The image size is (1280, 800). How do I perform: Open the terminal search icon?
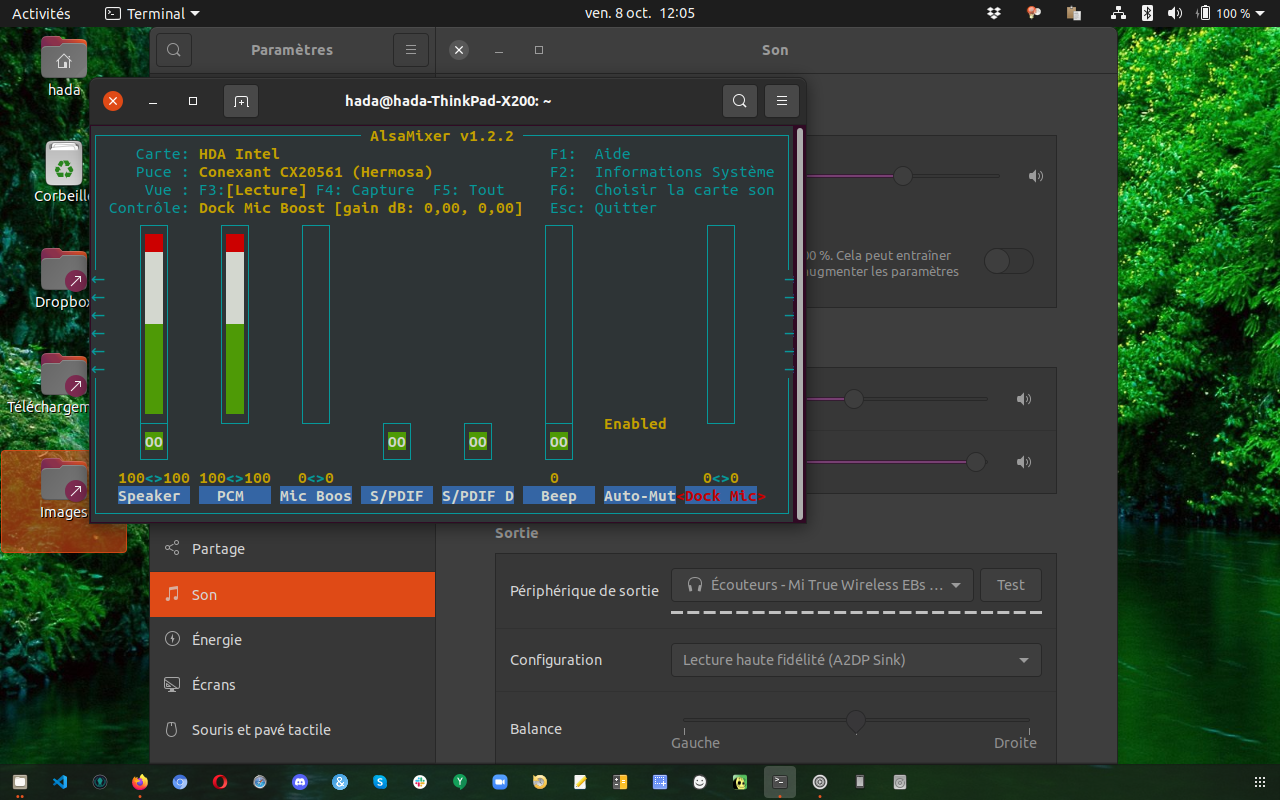coord(739,101)
